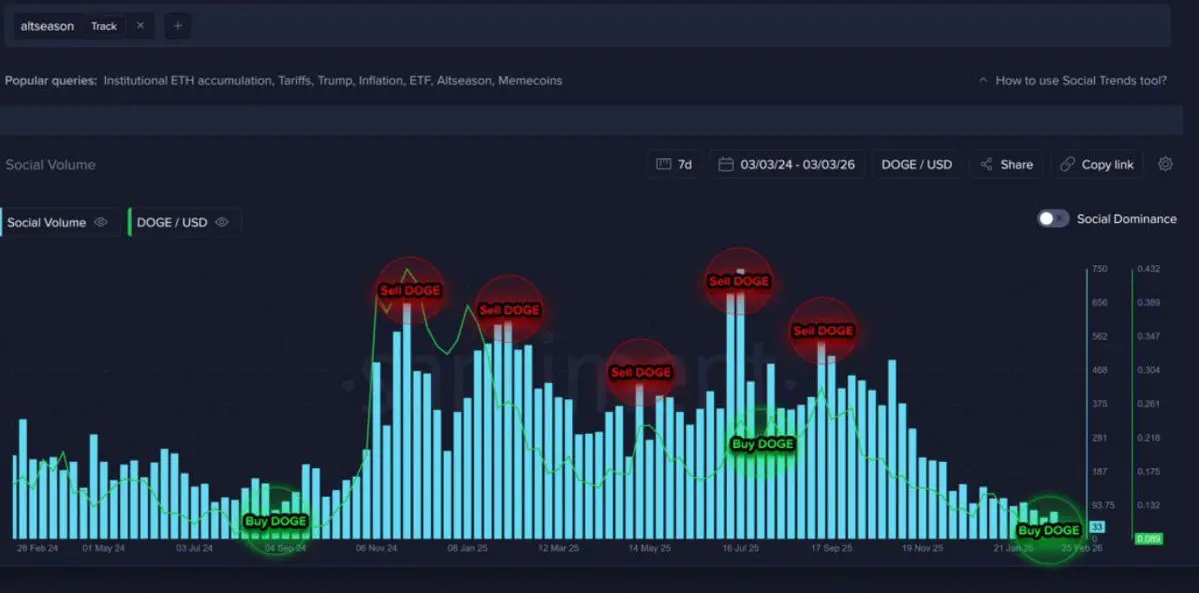This screenshot has width=1199, height=593.
Task: Enable the Social Dominance switch
Action: [1053, 218]
